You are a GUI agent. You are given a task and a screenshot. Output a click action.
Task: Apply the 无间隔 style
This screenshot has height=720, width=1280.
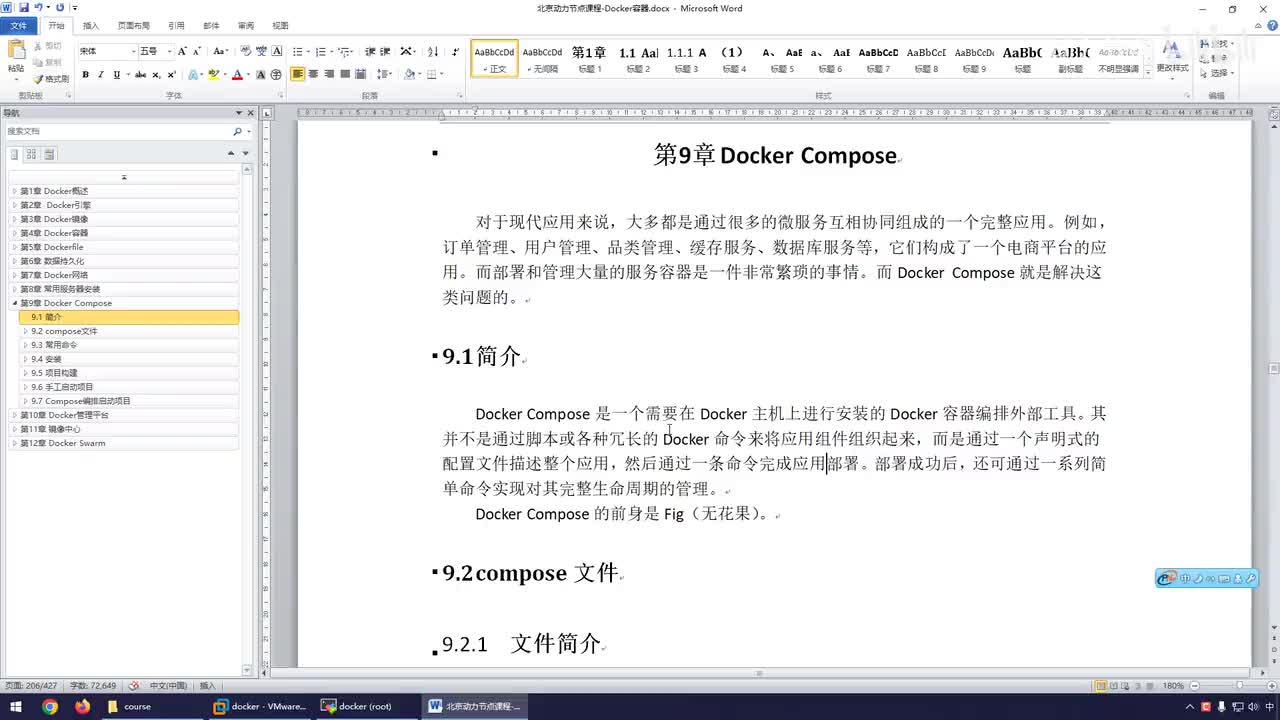coord(542,59)
